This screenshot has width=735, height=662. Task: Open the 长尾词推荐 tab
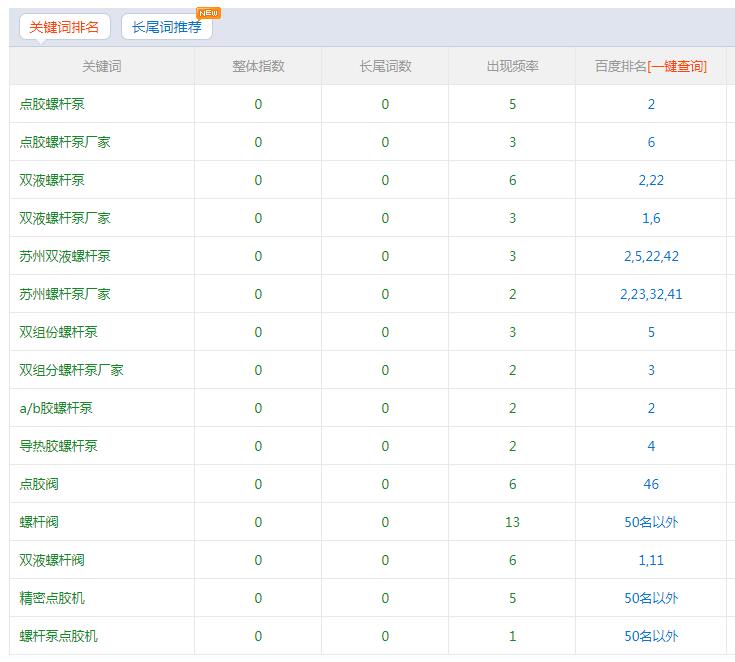pos(167,27)
